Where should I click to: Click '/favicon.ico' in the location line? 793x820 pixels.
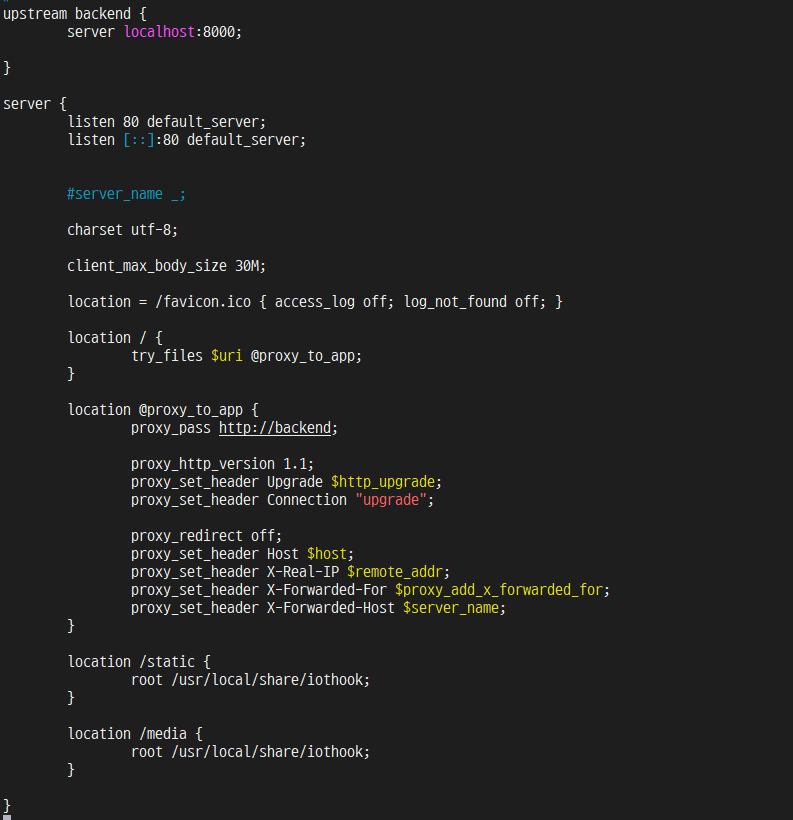(203, 302)
